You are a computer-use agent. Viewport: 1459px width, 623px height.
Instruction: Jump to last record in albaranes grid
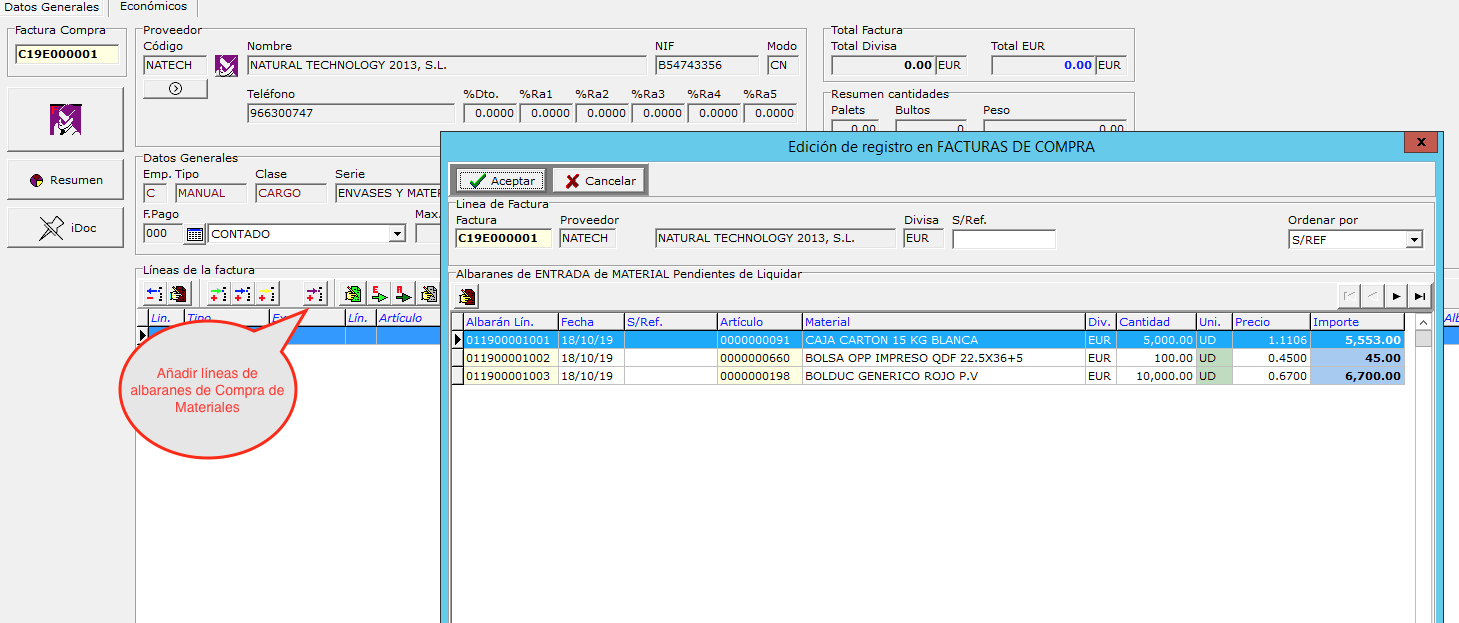(1419, 296)
